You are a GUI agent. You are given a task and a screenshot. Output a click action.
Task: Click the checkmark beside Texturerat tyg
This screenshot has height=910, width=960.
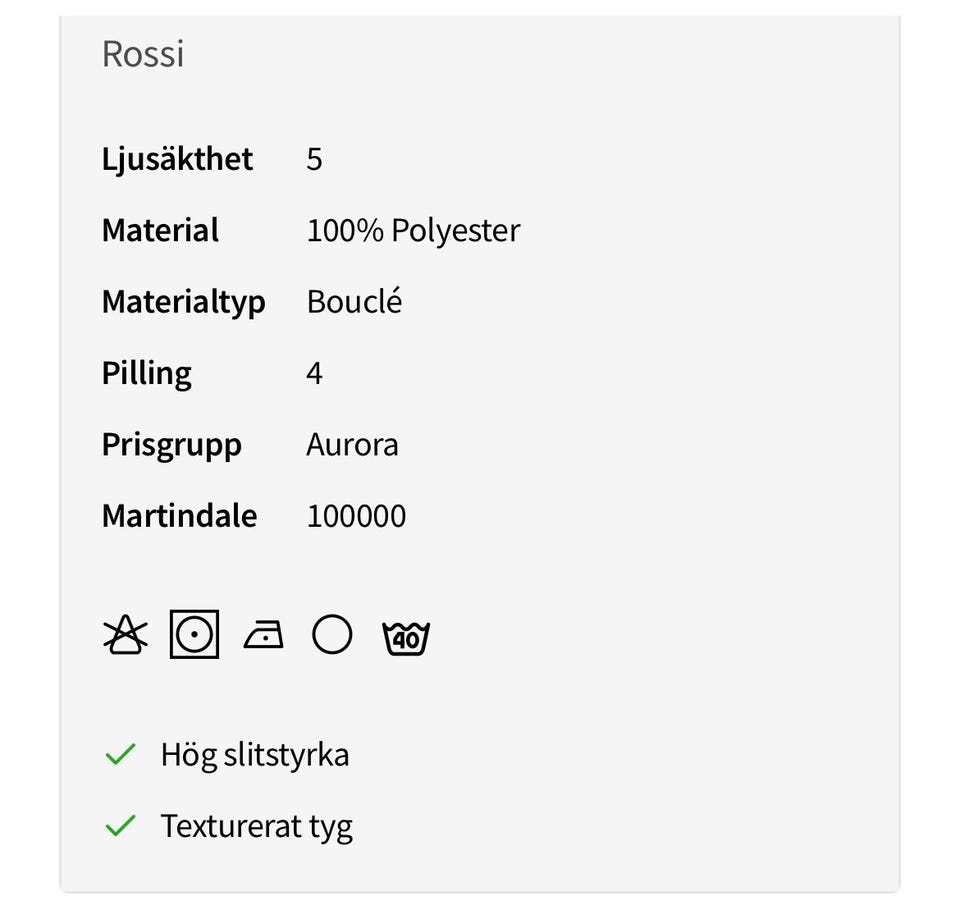click(x=120, y=826)
